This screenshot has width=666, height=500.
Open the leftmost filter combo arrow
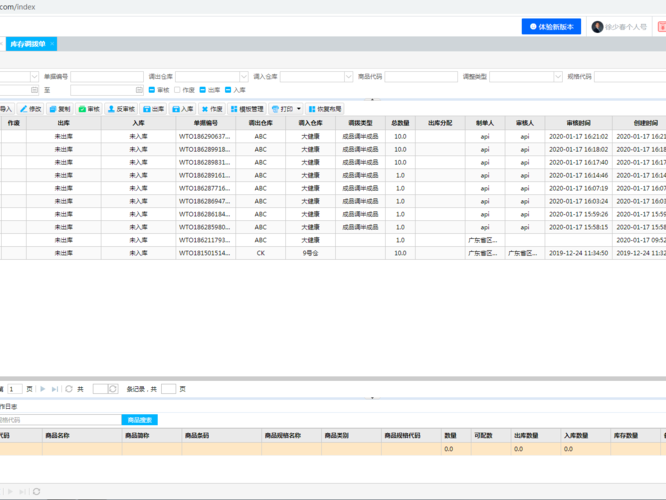pos(34,76)
